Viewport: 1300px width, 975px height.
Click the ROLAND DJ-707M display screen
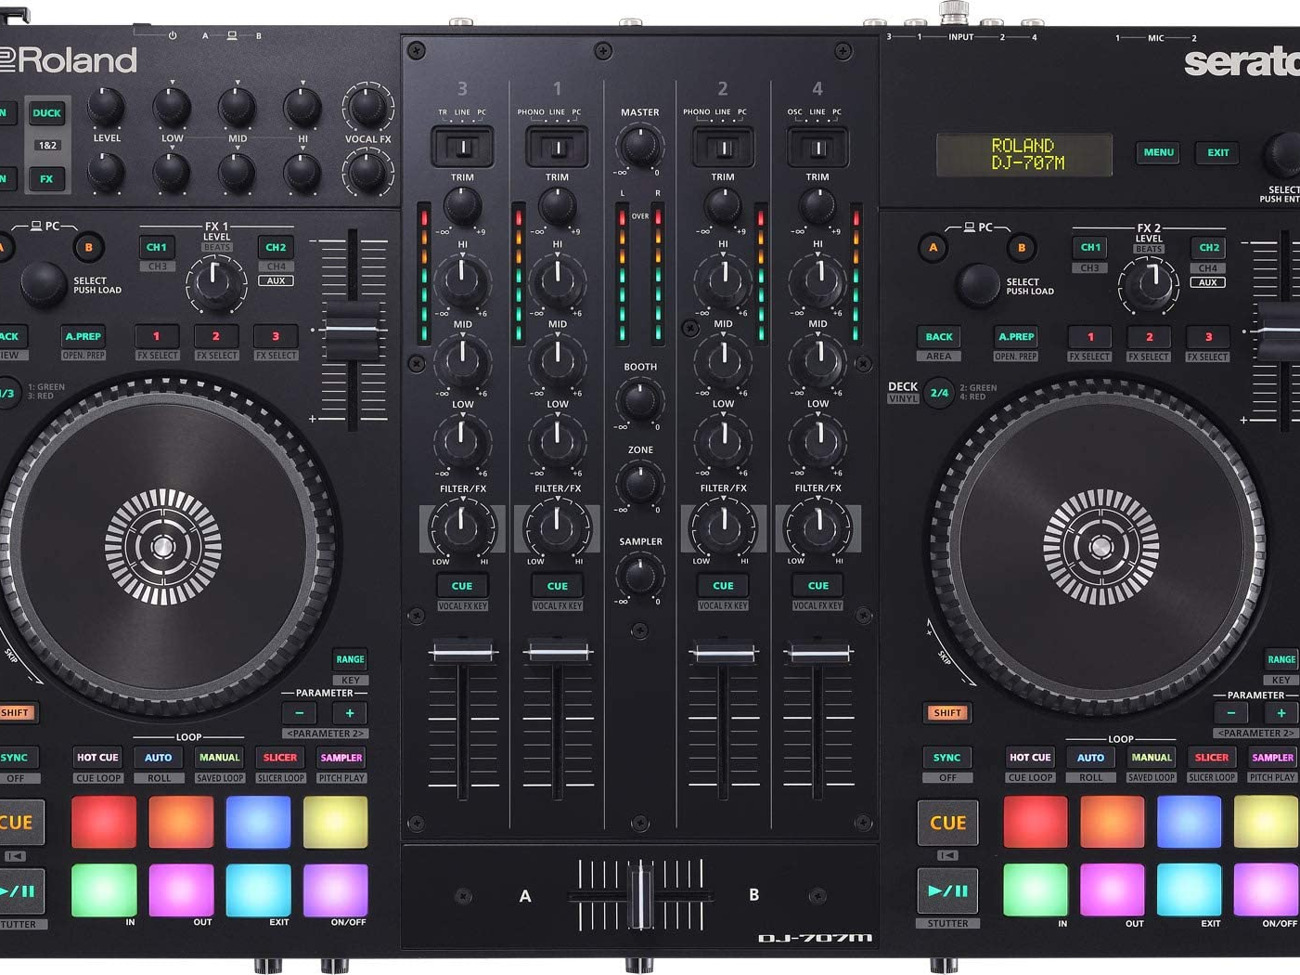(1024, 154)
